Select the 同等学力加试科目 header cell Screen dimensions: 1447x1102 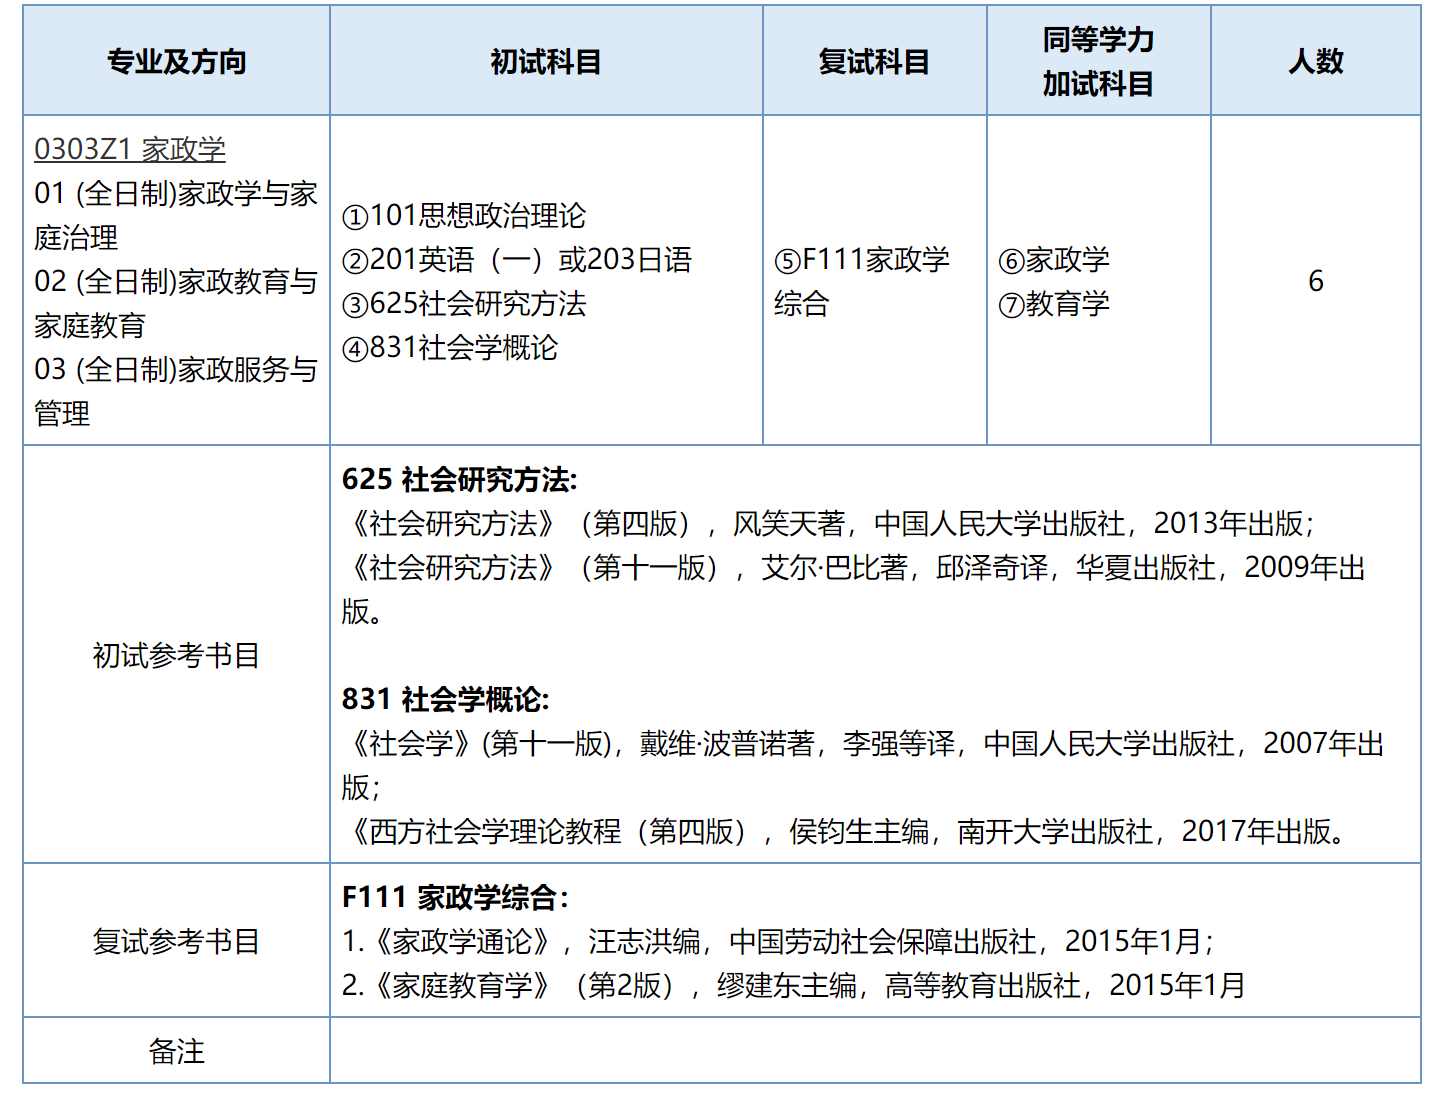pyautogui.click(x=1097, y=61)
